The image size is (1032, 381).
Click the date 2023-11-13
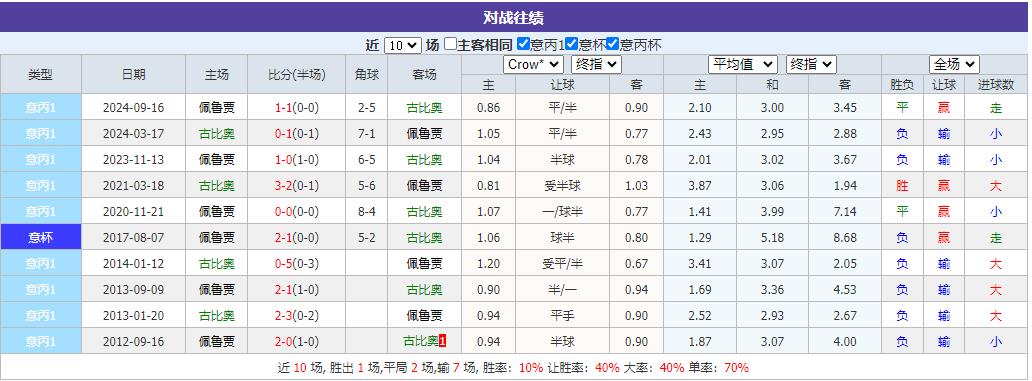click(x=134, y=159)
